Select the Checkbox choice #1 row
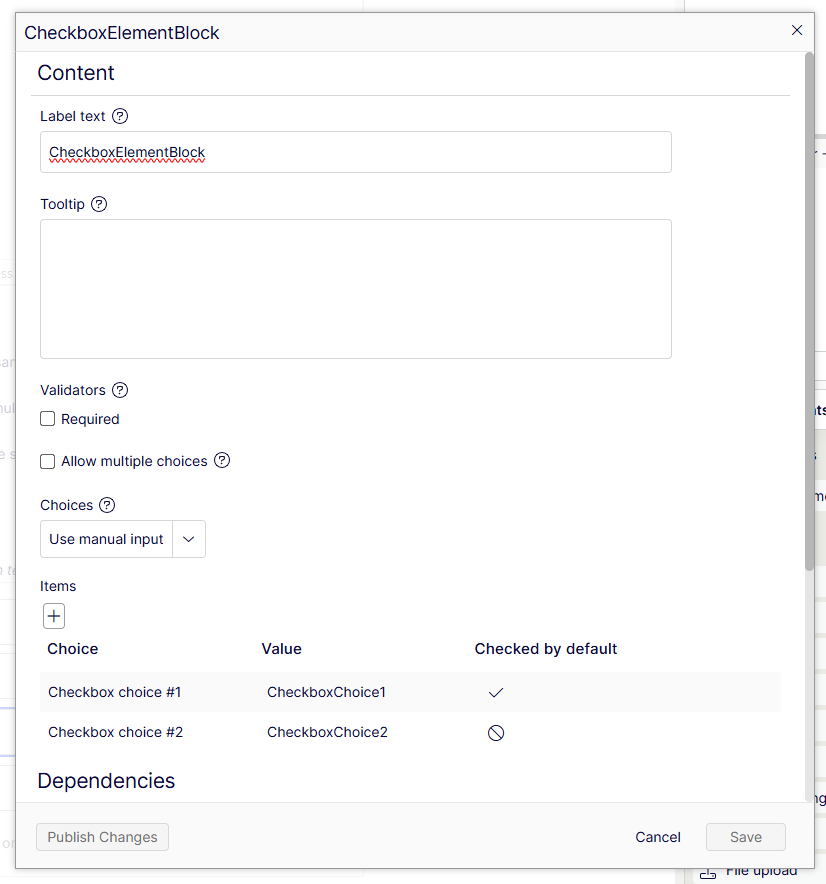The image size is (826, 884). point(114,692)
